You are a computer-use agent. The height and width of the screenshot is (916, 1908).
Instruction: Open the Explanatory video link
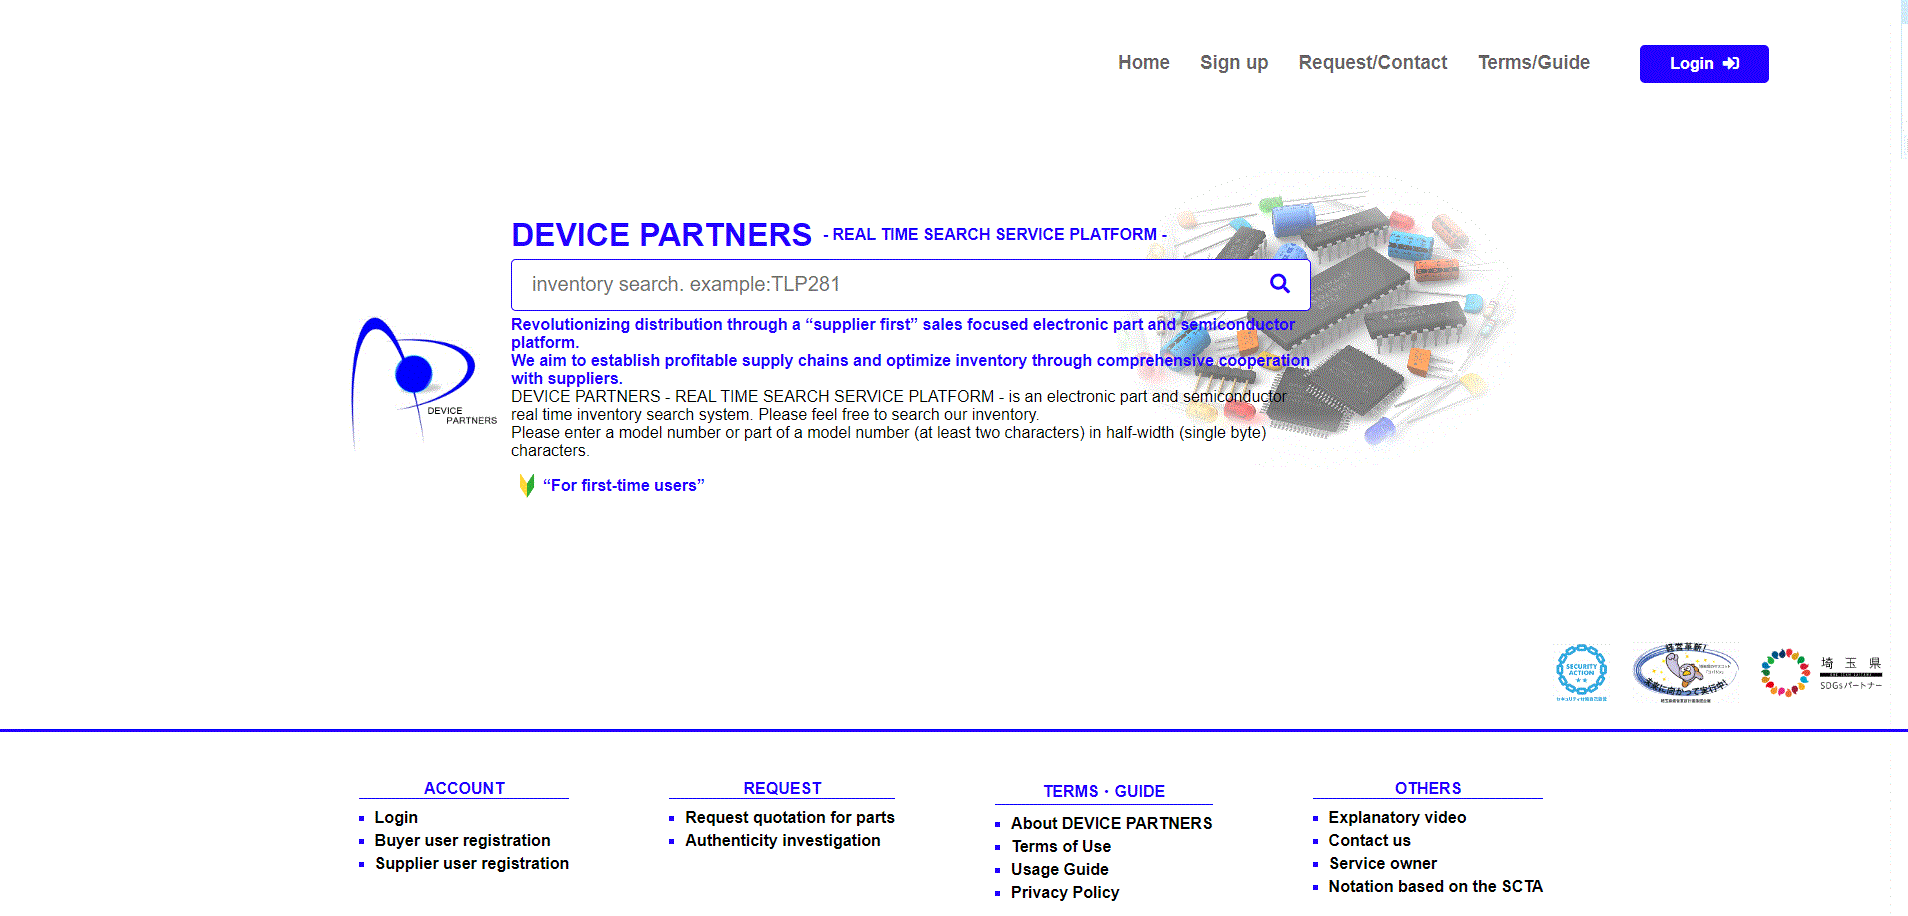[x=1397, y=818]
